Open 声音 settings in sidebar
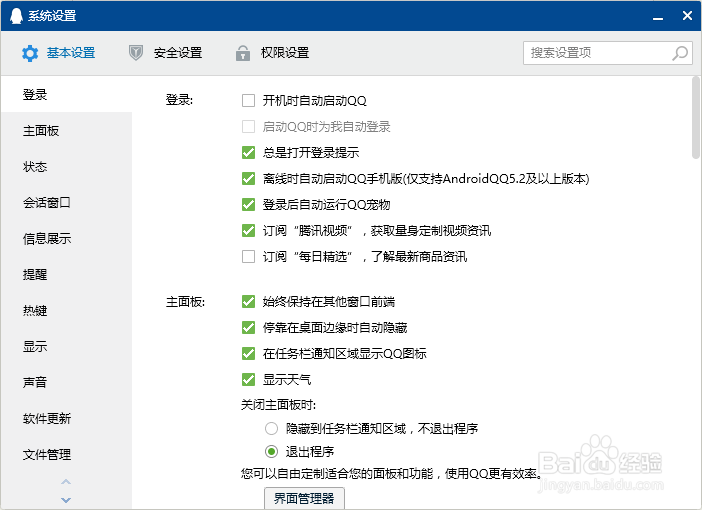702x510 pixels. pyautogui.click(x=66, y=382)
